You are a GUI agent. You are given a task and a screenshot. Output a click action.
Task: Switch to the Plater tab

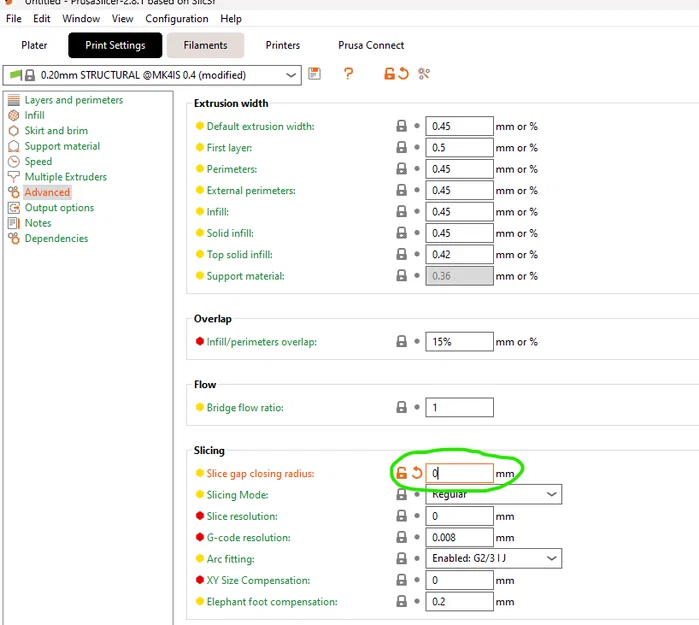pos(34,45)
